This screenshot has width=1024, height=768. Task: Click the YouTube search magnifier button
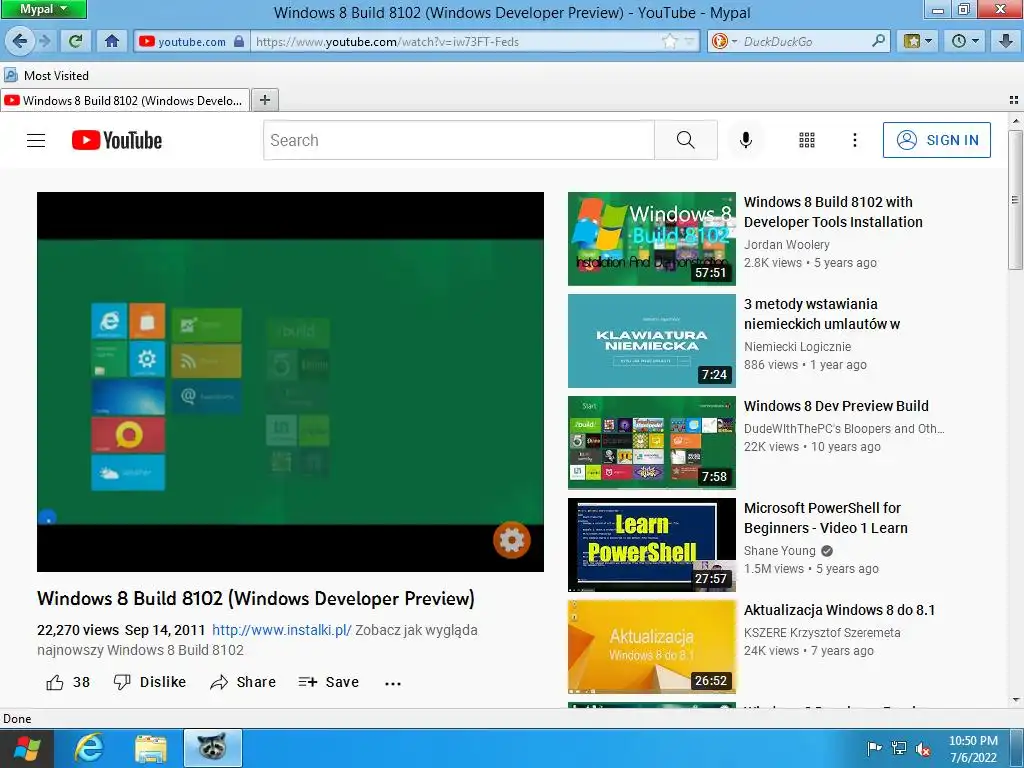pos(686,140)
